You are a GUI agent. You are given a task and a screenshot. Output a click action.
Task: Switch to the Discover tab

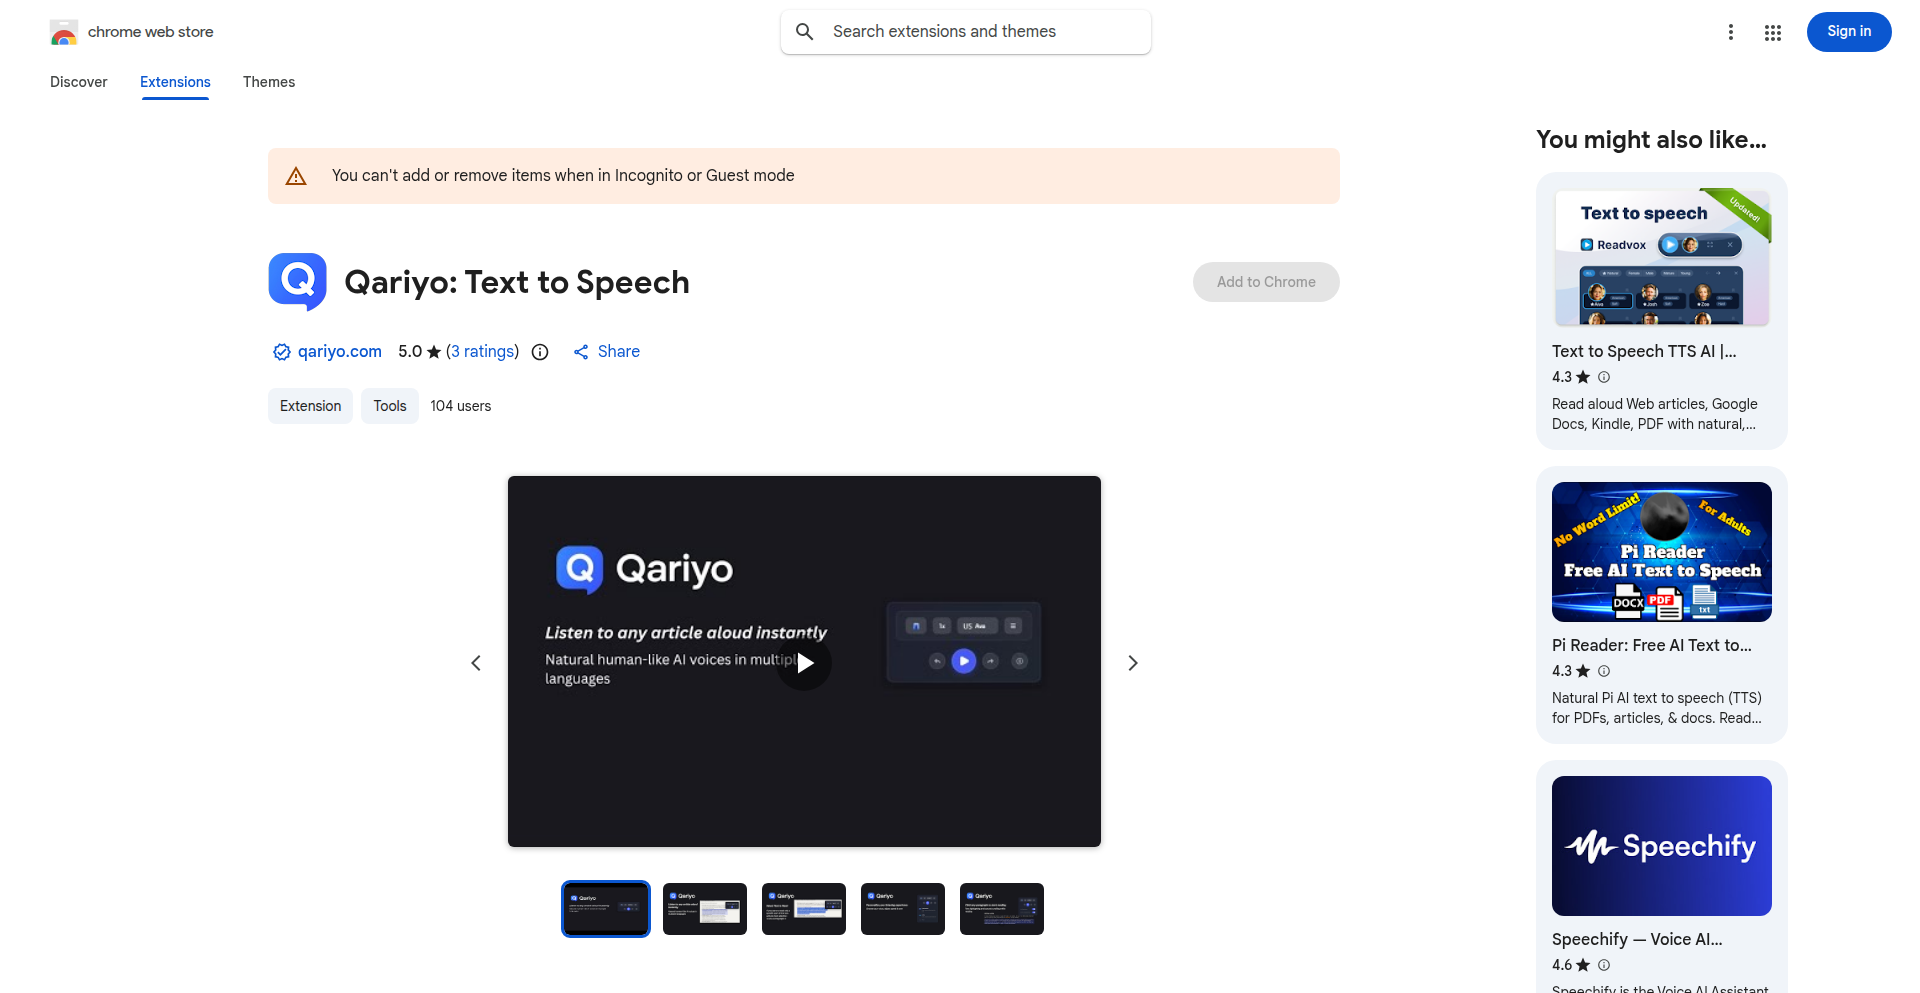[x=78, y=82]
